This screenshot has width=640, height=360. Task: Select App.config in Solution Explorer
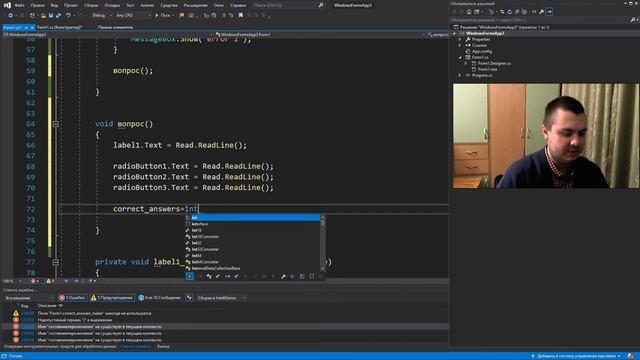tap(482, 51)
